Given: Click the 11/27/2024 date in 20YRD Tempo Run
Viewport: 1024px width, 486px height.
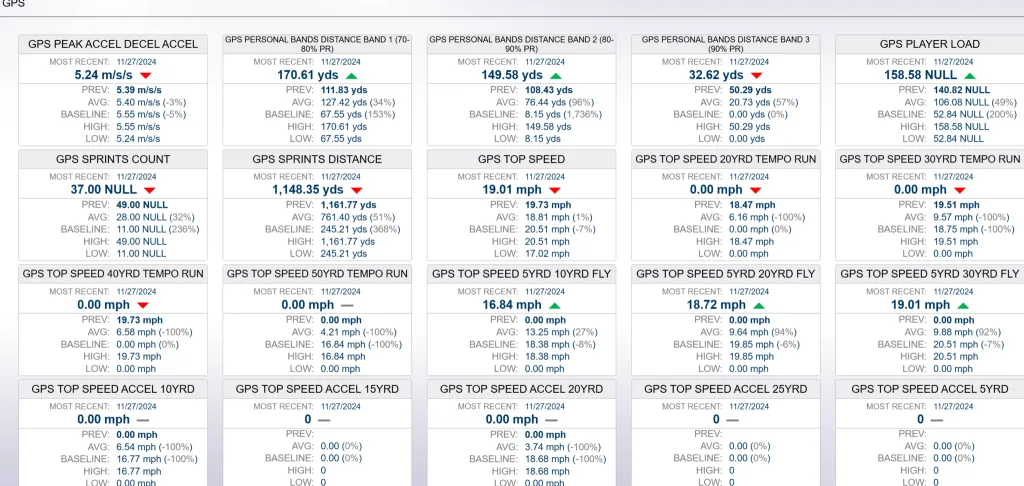Looking at the screenshot, I should tap(750, 177).
